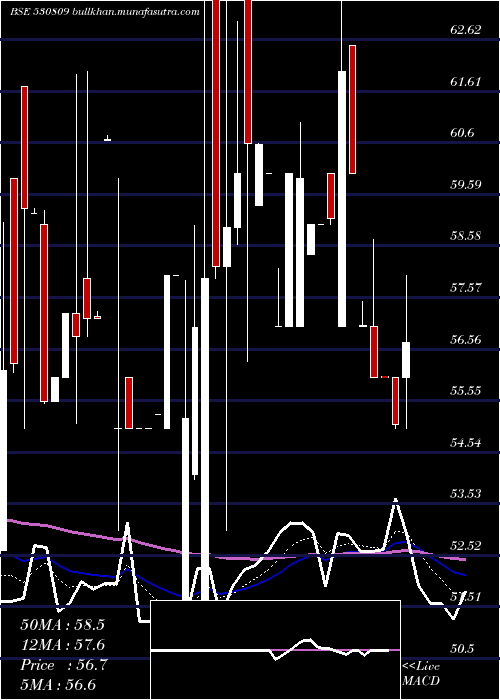The width and height of the screenshot is (500, 700).
Task: Click the Price : 56.7 readout
Action: pos(64,665)
